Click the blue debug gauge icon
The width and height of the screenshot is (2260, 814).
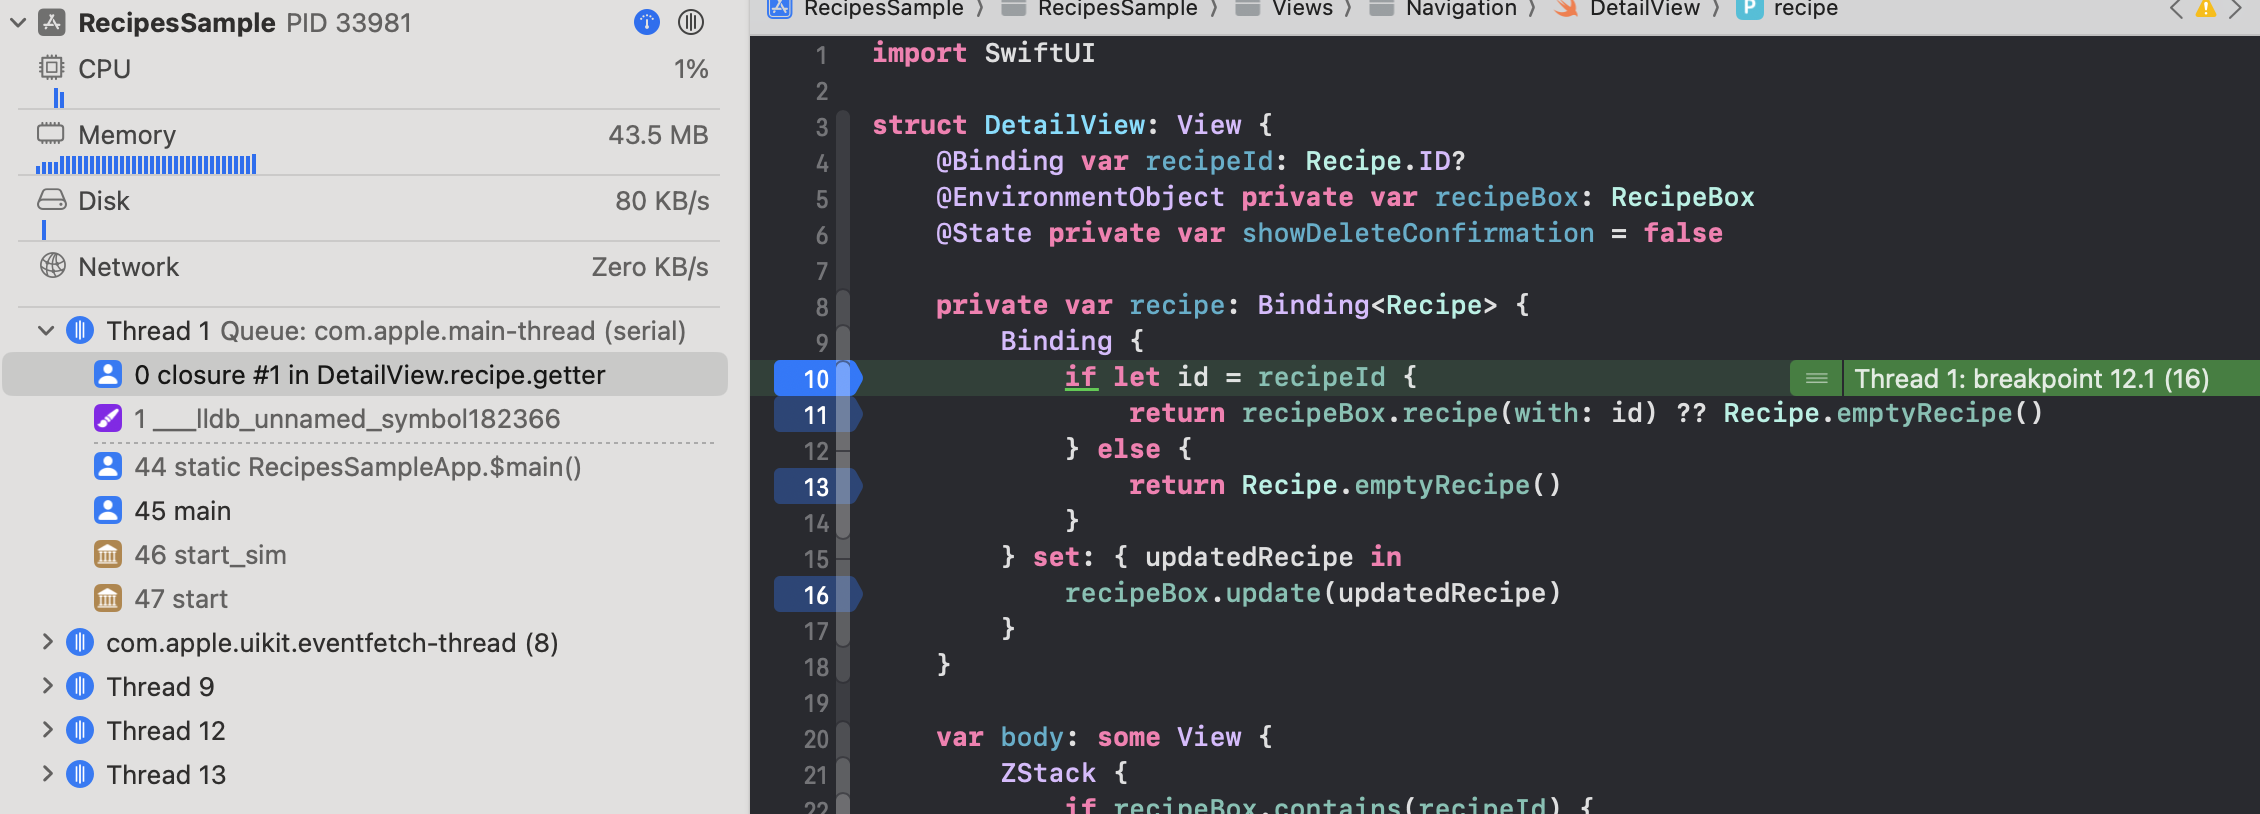coord(647,22)
